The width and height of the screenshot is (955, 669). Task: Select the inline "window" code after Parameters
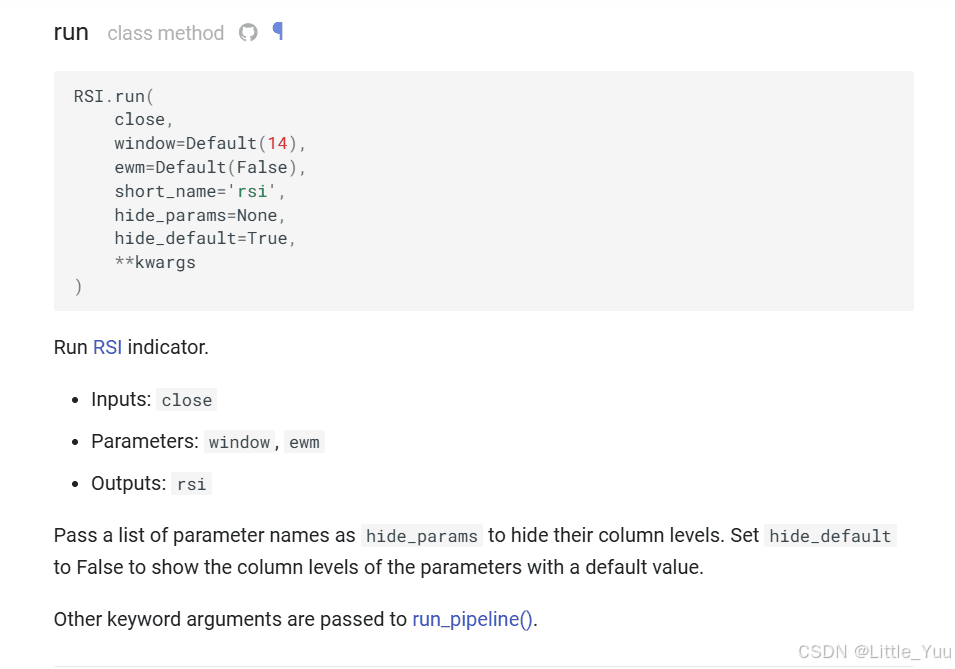tap(239, 442)
